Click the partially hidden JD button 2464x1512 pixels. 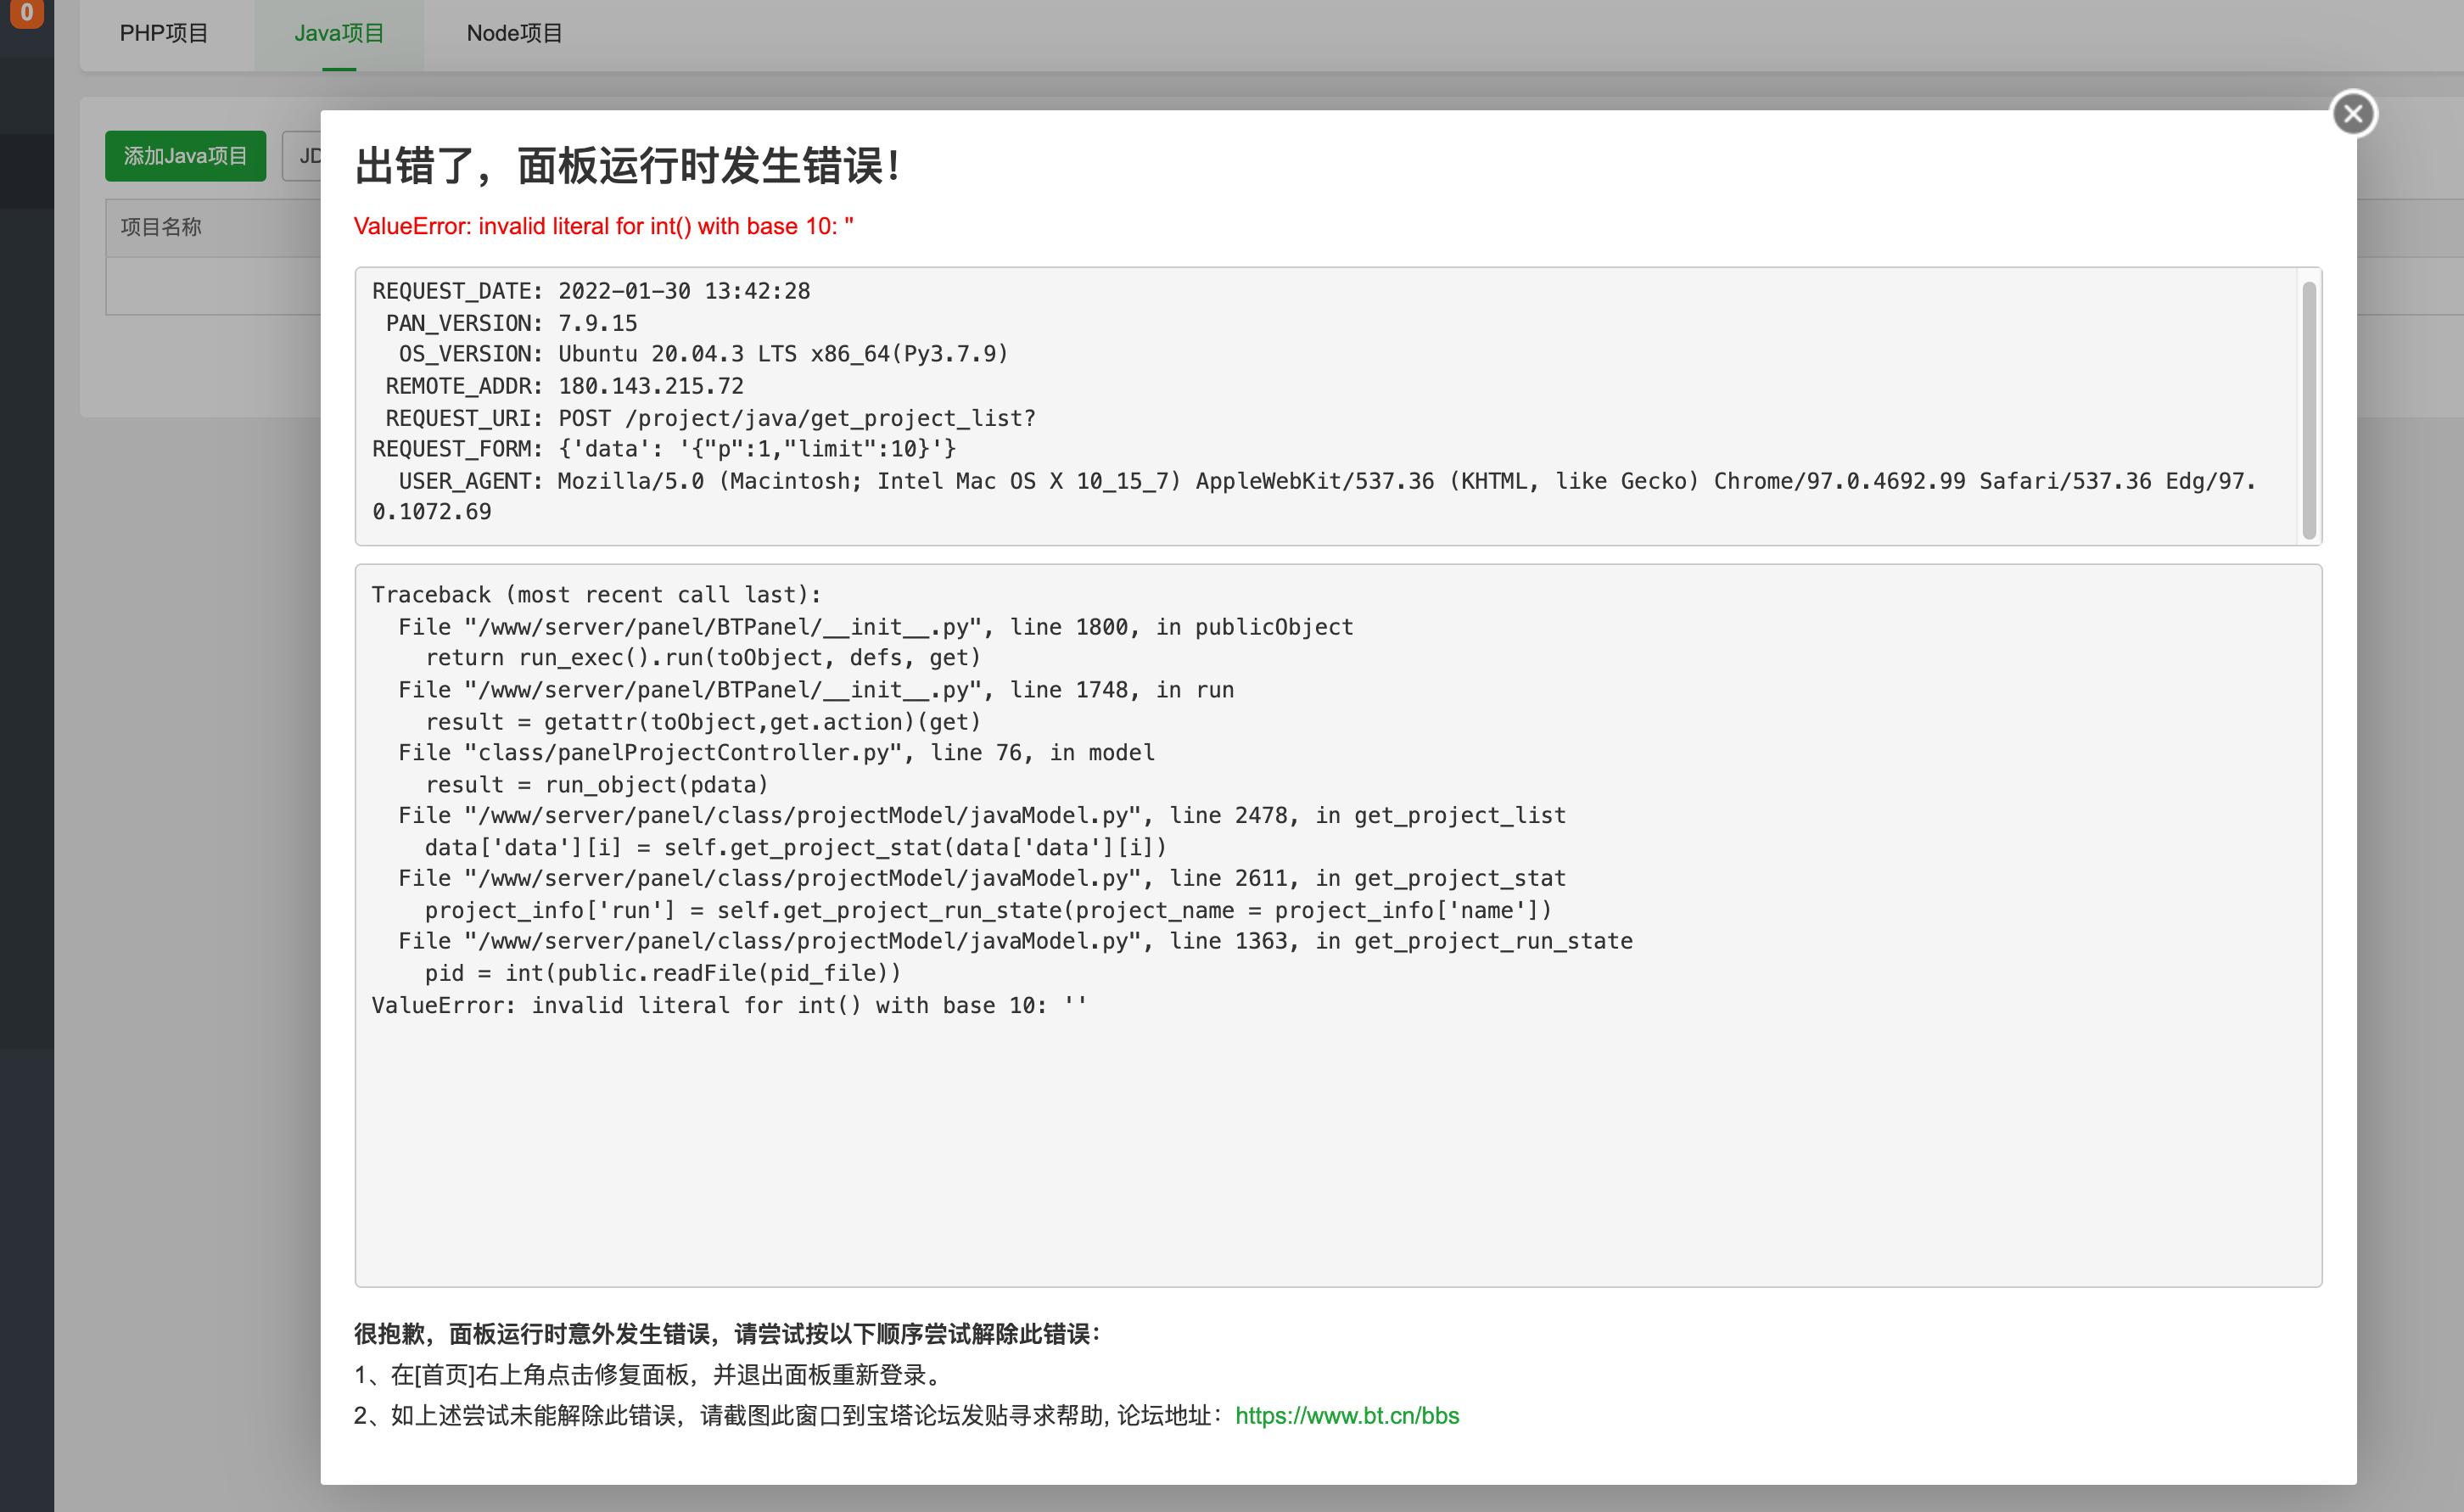[302, 156]
